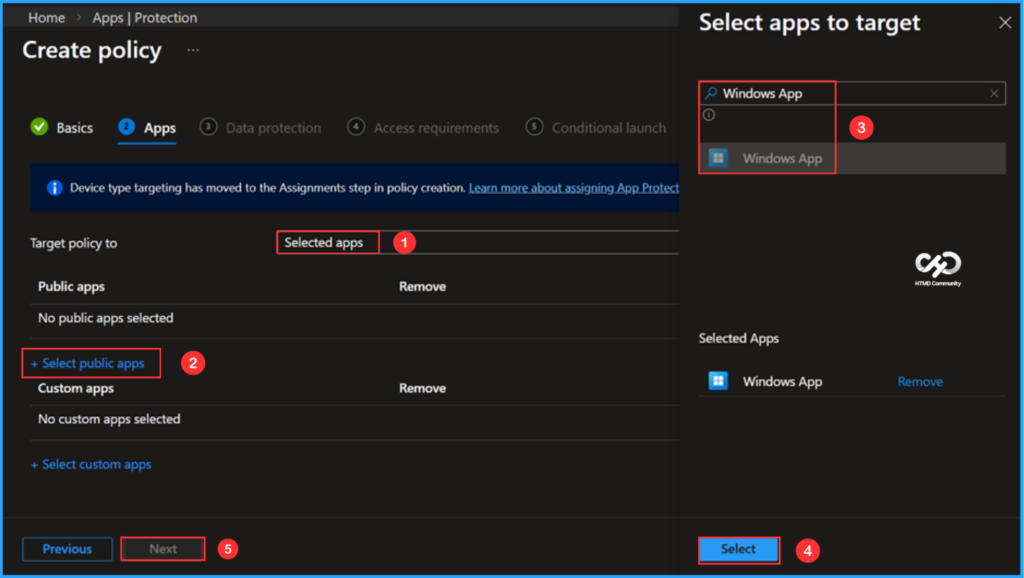
Task: Clear the search box using the X icon
Action: (x=993, y=93)
